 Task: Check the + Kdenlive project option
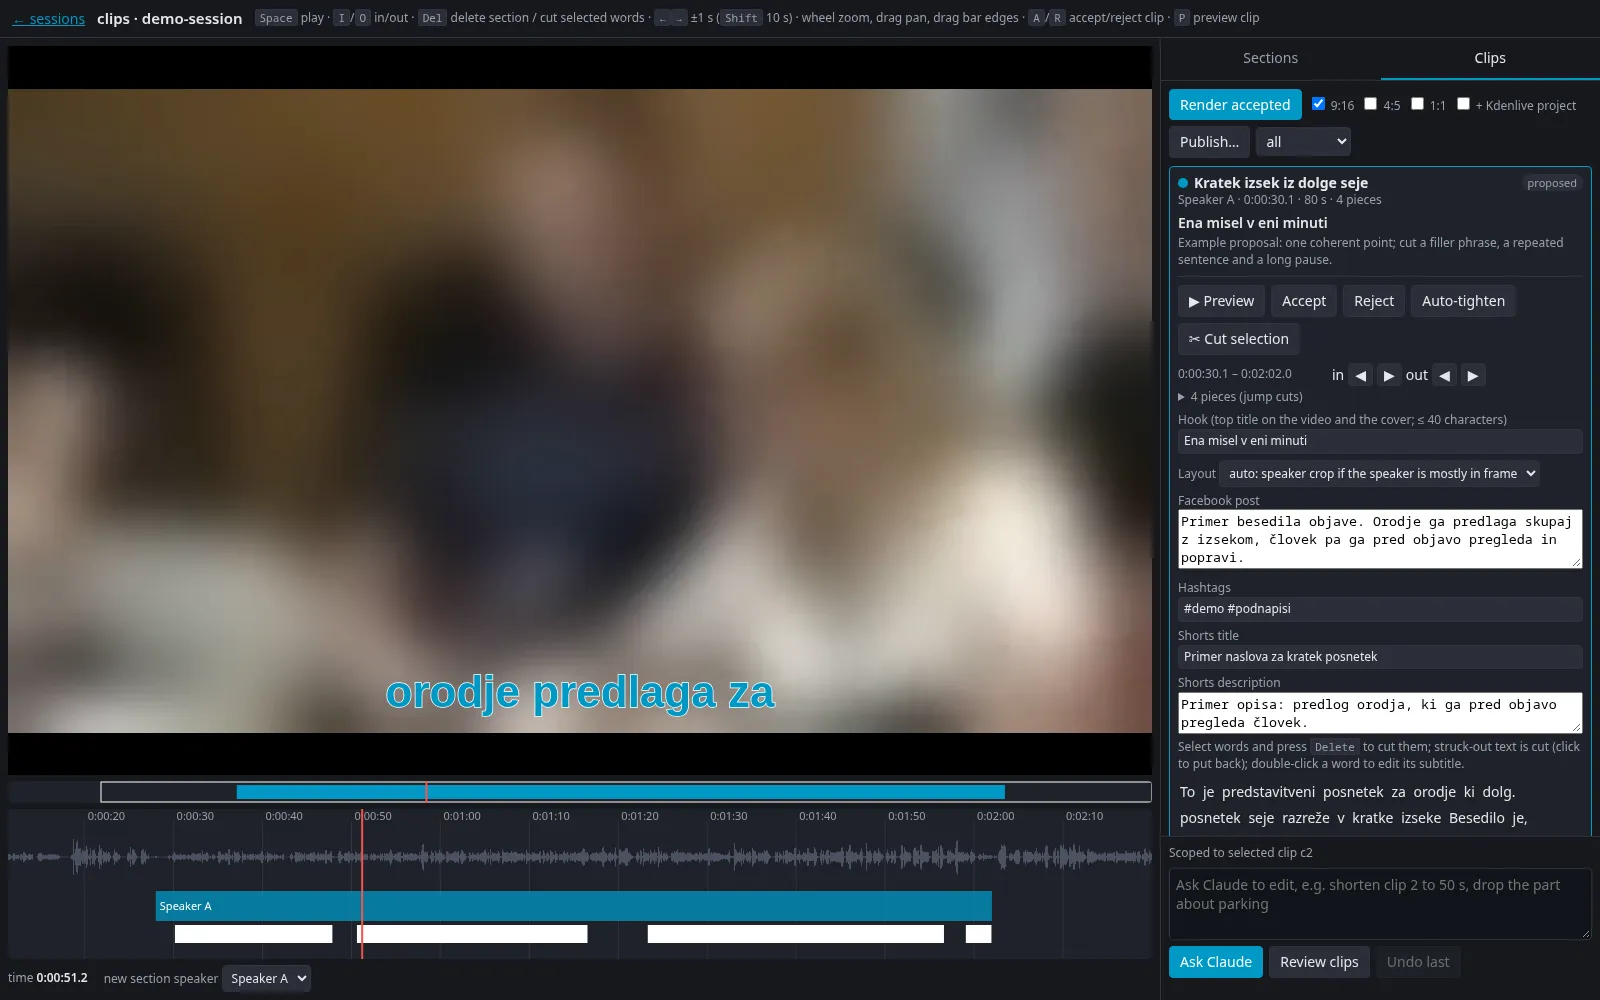tap(1463, 104)
